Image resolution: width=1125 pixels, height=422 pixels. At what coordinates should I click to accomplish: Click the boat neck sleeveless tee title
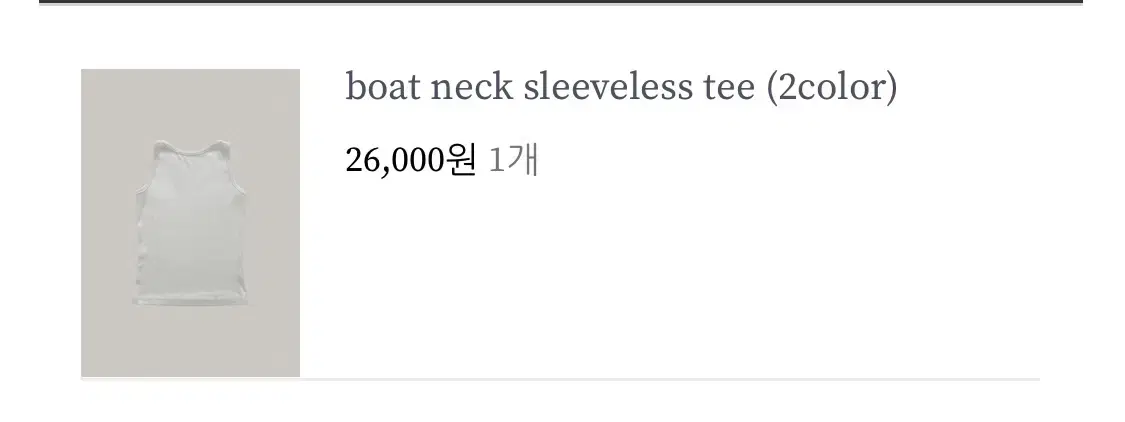coord(621,88)
